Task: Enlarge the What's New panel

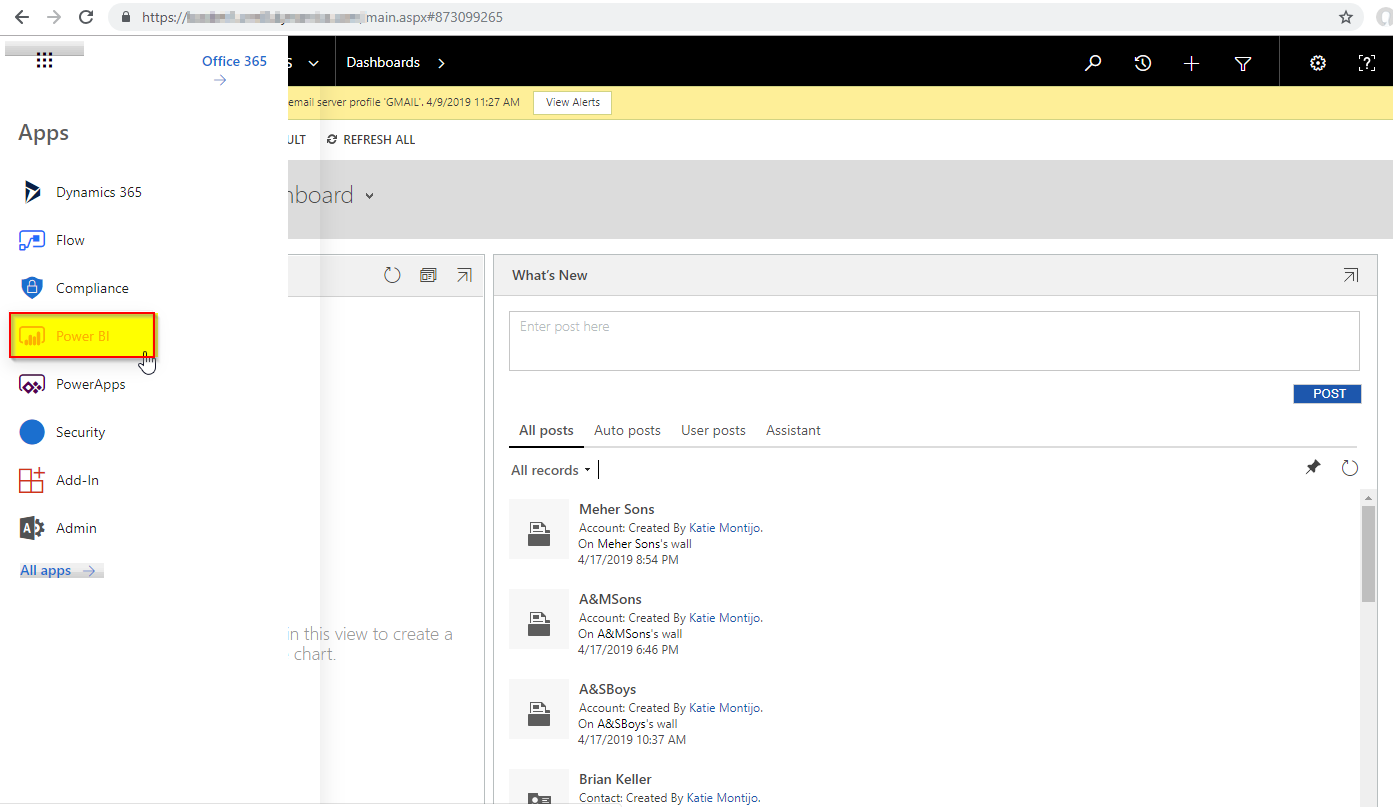Action: point(1351,275)
